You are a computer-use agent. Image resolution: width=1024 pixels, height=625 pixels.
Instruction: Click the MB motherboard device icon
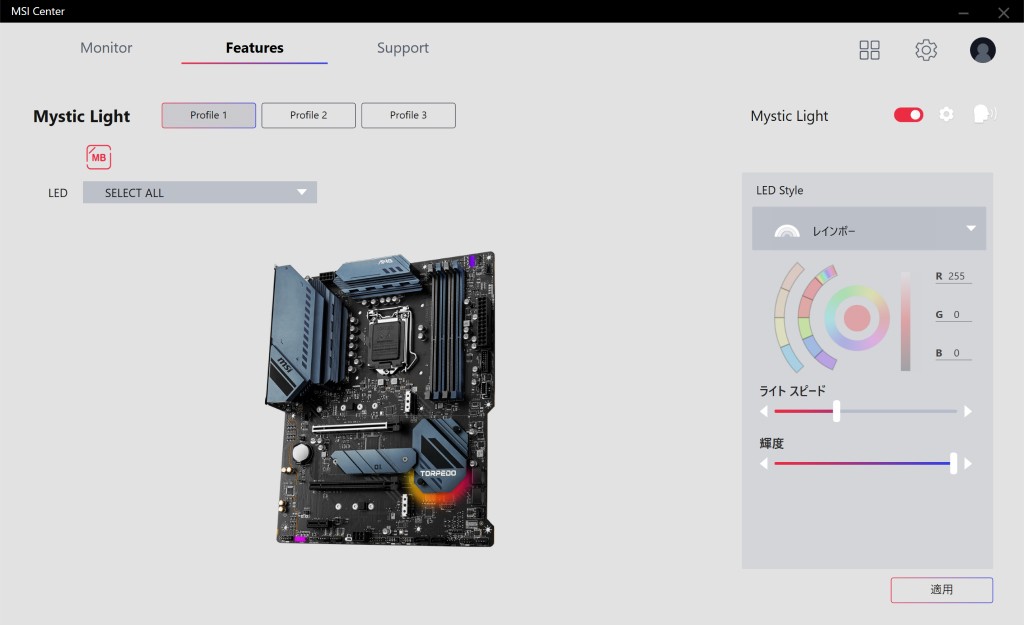point(98,157)
